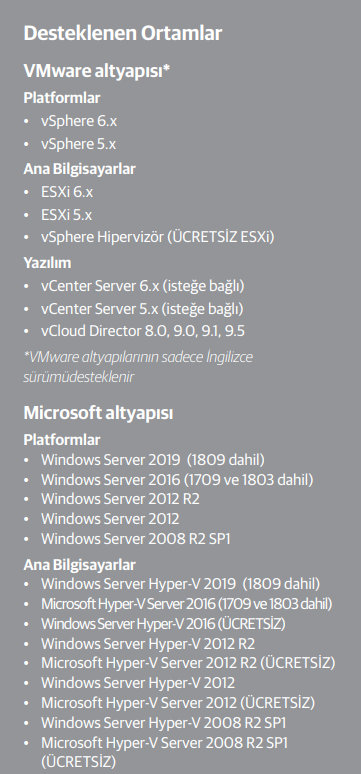Viewport: 361px width, 774px height.
Task: Select the Windows Server 2012 R2 platform item
Action: (x=120, y=499)
